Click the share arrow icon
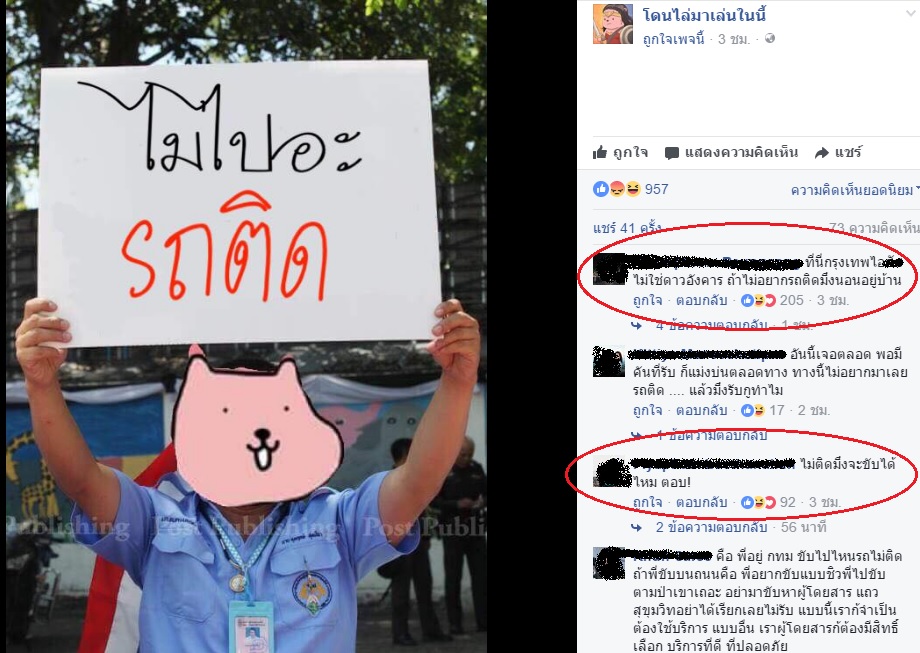Viewport: 920px width, 653px height. tap(821, 153)
